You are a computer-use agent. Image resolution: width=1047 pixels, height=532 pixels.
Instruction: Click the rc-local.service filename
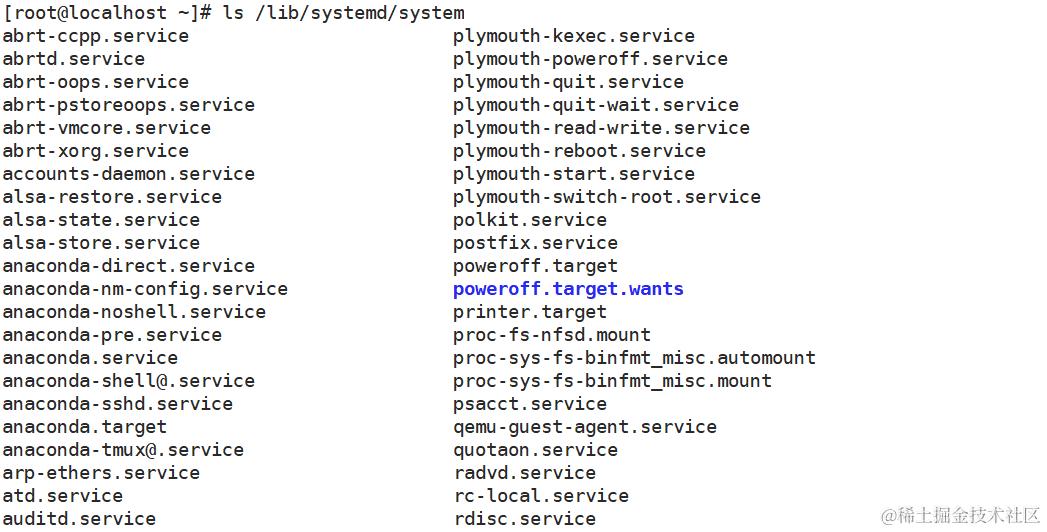[540, 496]
